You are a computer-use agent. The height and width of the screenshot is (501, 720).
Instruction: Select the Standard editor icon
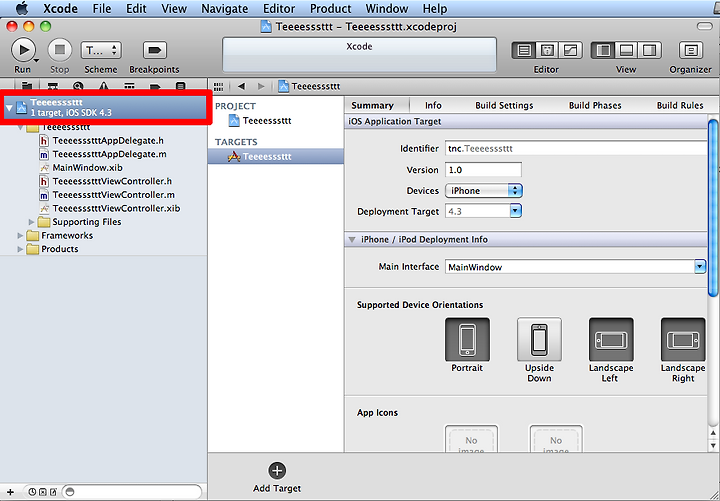coord(524,50)
